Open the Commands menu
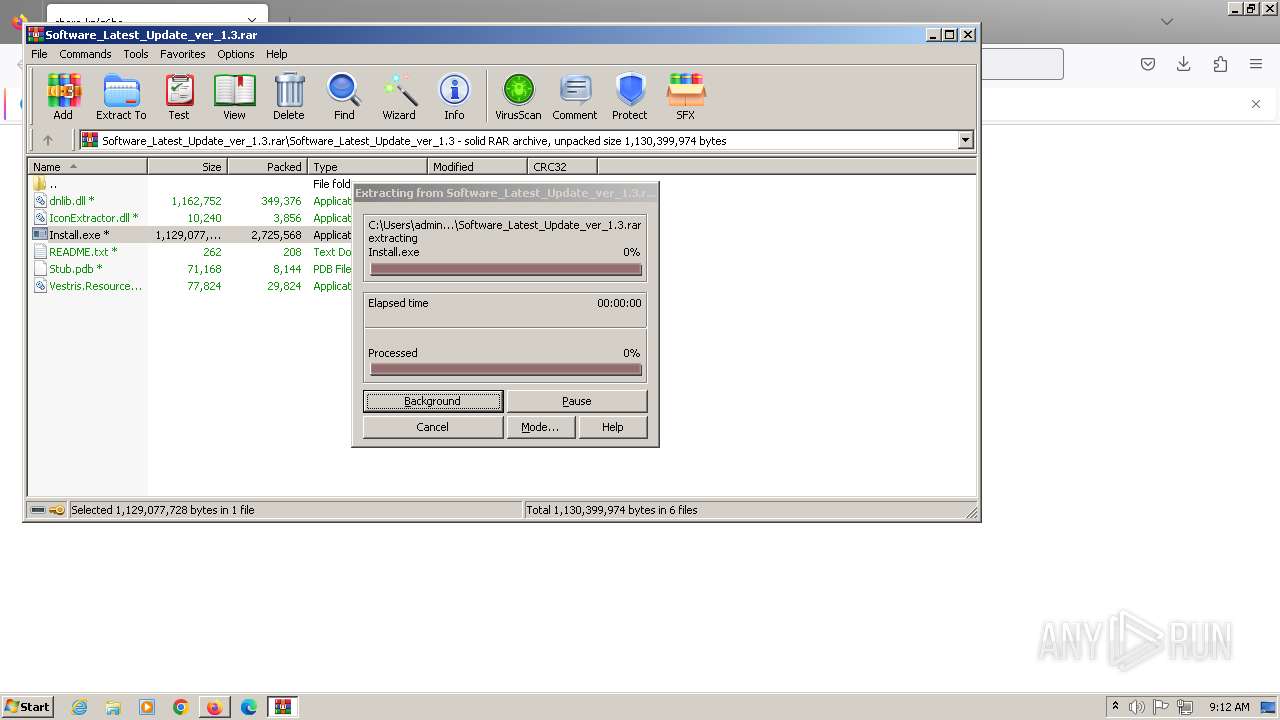Image resolution: width=1280 pixels, height=720 pixels. point(85,54)
